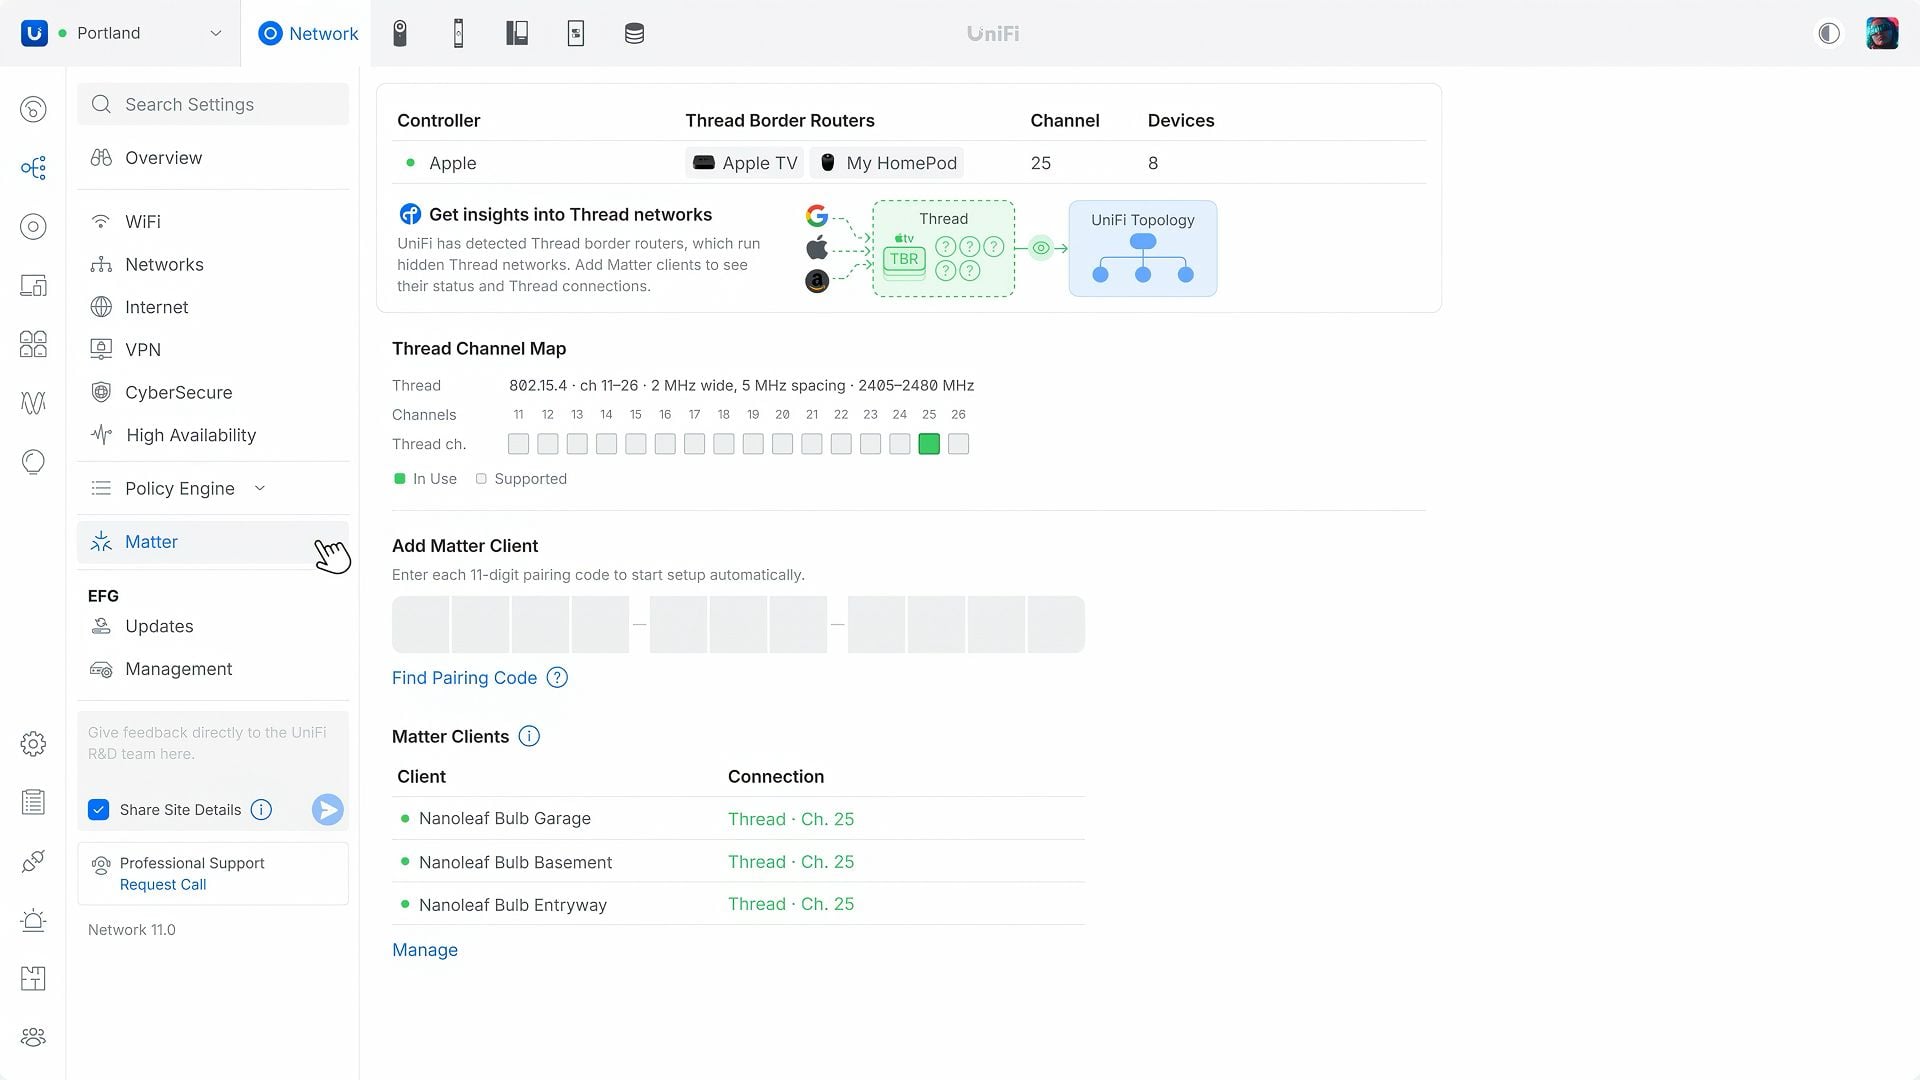The height and width of the screenshot is (1080, 1920).
Task: Send feedback with the arrow button
Action: click(x=327, y=809)
